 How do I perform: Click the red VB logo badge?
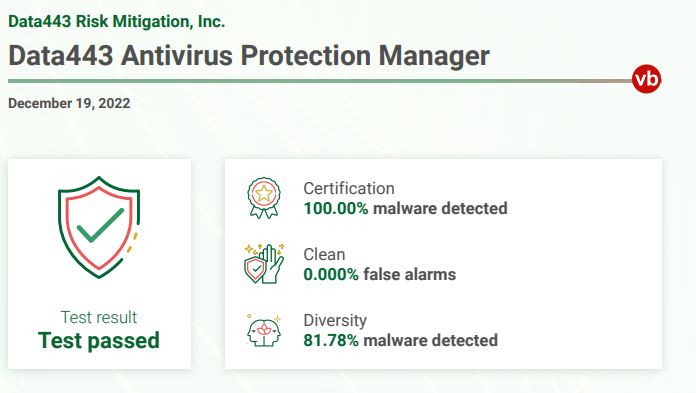tap(646, 79)
